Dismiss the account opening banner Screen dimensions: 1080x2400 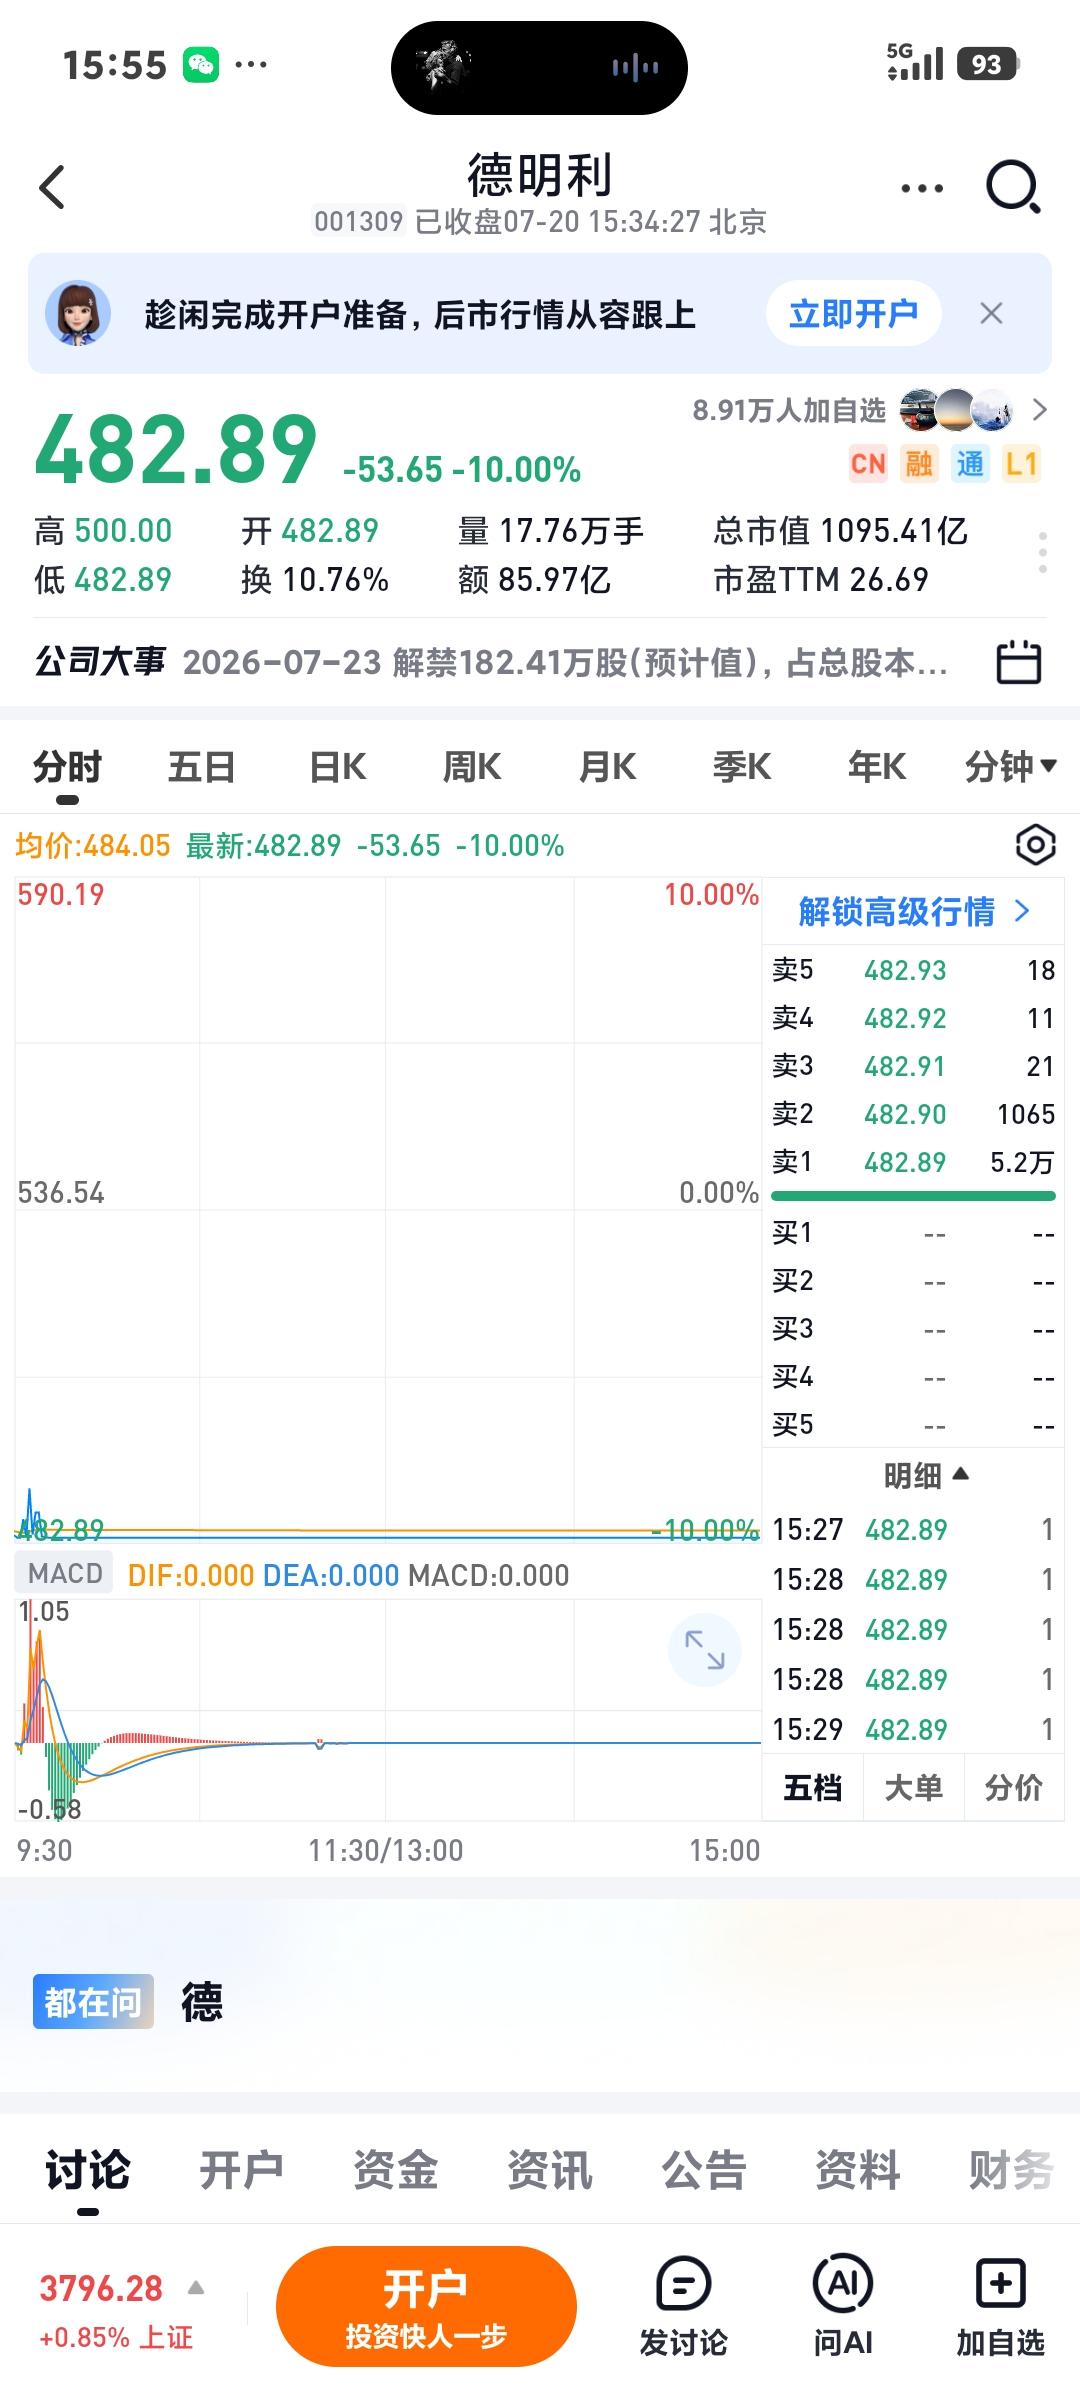click(x=991, y=314)
